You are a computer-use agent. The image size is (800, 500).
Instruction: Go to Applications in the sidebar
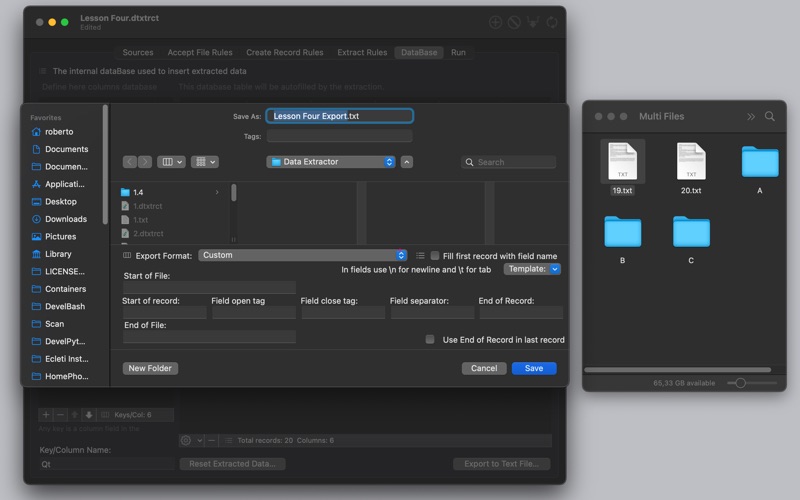click(x=64, y=184)
